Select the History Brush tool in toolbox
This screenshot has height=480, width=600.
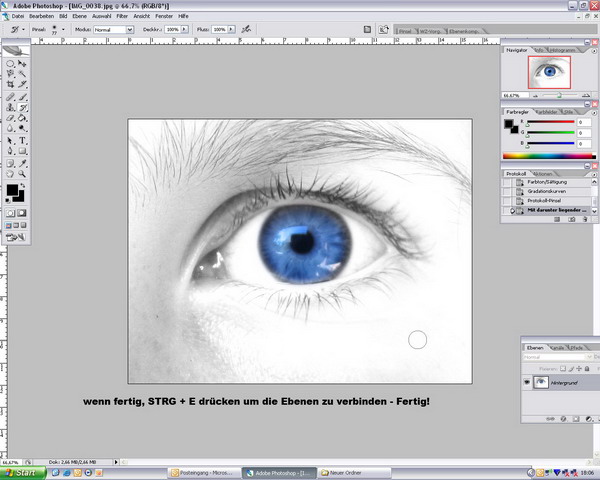coord(22,108)
